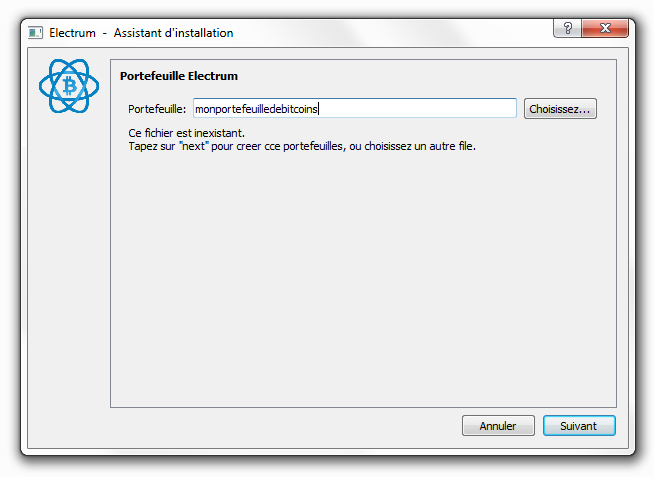654x477 pixels.
Task: Click the Bitcoin symbol inside the logo
Action: coord(70,86)
